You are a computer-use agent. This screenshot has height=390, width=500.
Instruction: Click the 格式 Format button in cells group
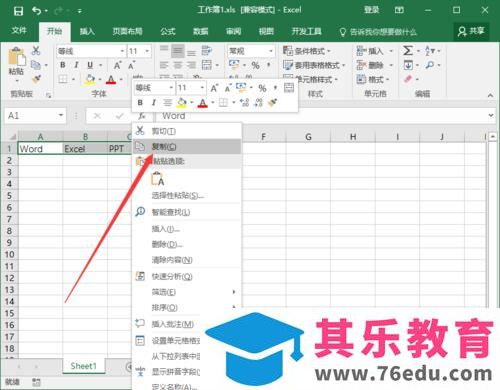click(x=373, y=79)
